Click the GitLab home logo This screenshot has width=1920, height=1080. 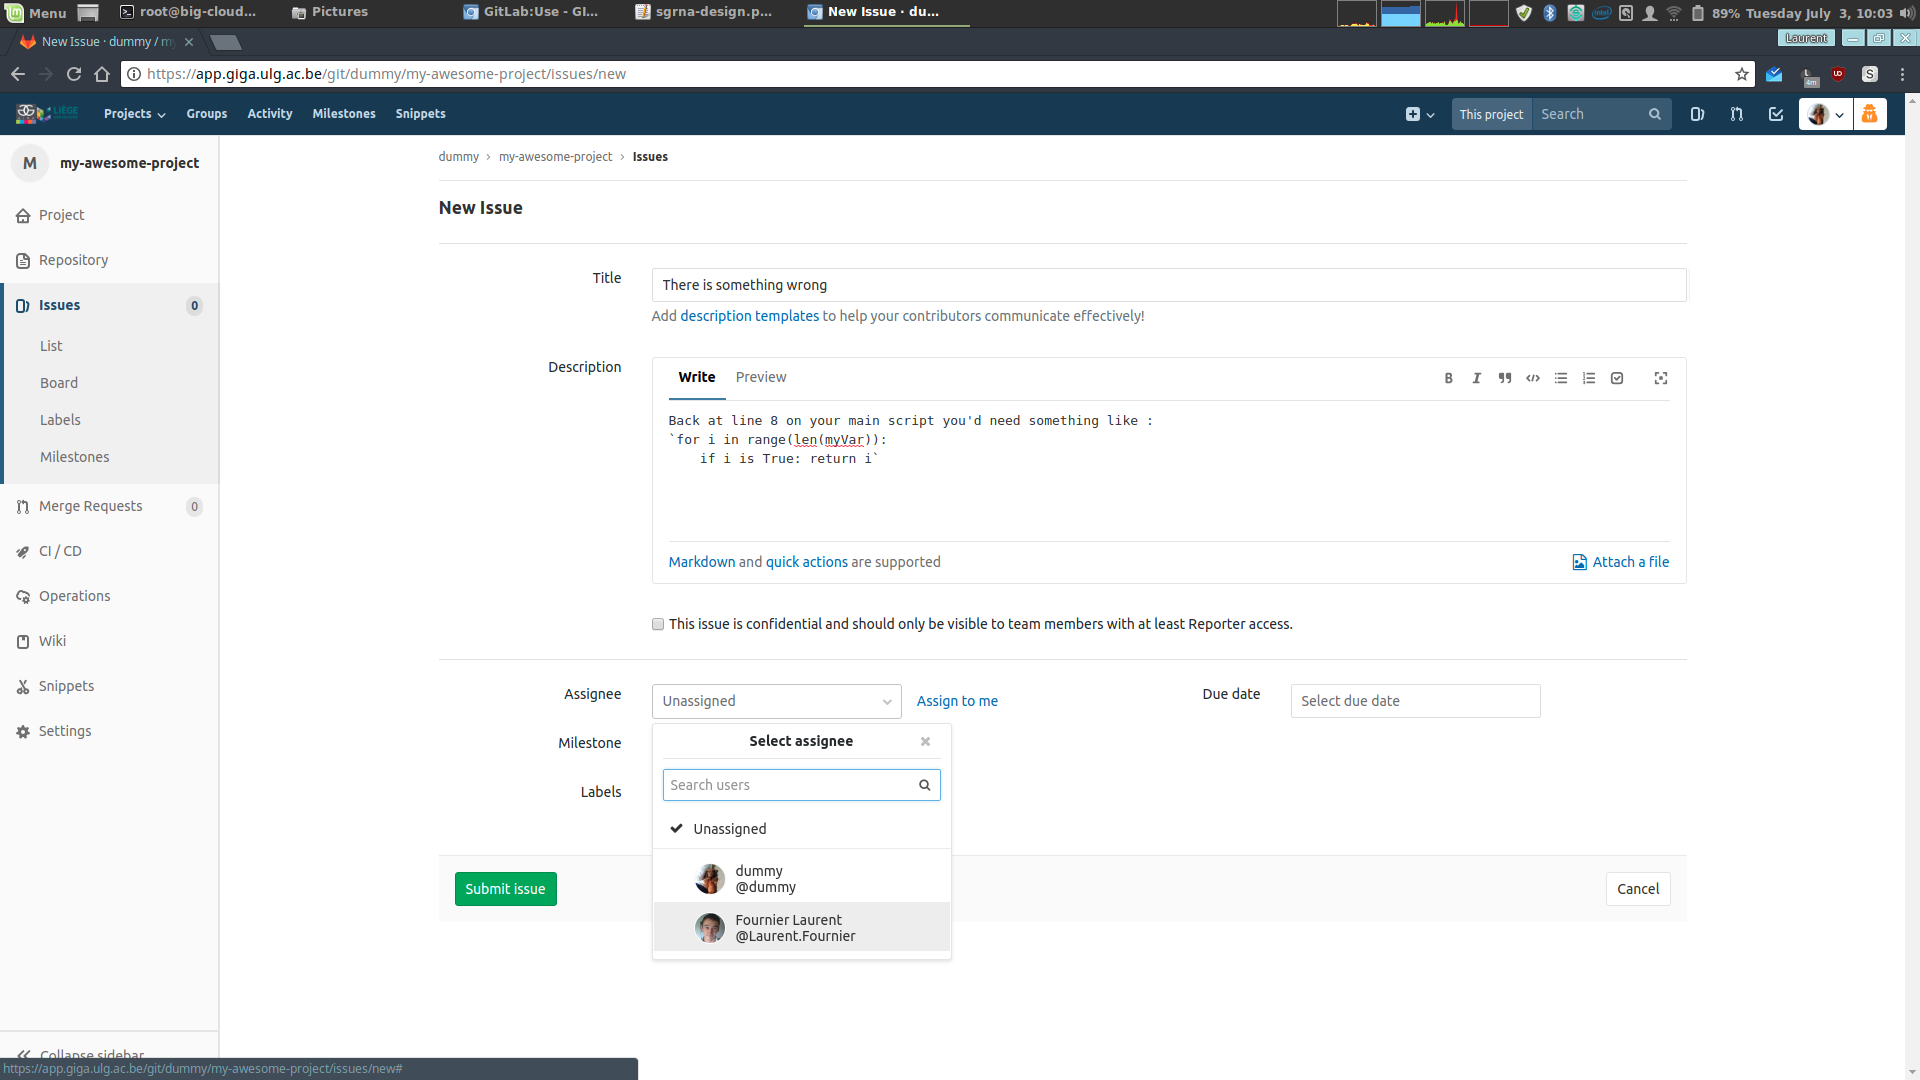point(45,113)
